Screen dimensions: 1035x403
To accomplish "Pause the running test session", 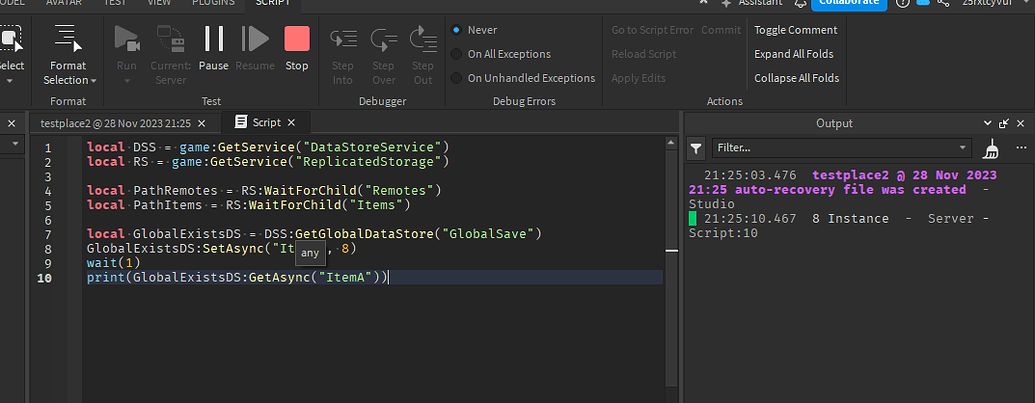I will 213,47.
